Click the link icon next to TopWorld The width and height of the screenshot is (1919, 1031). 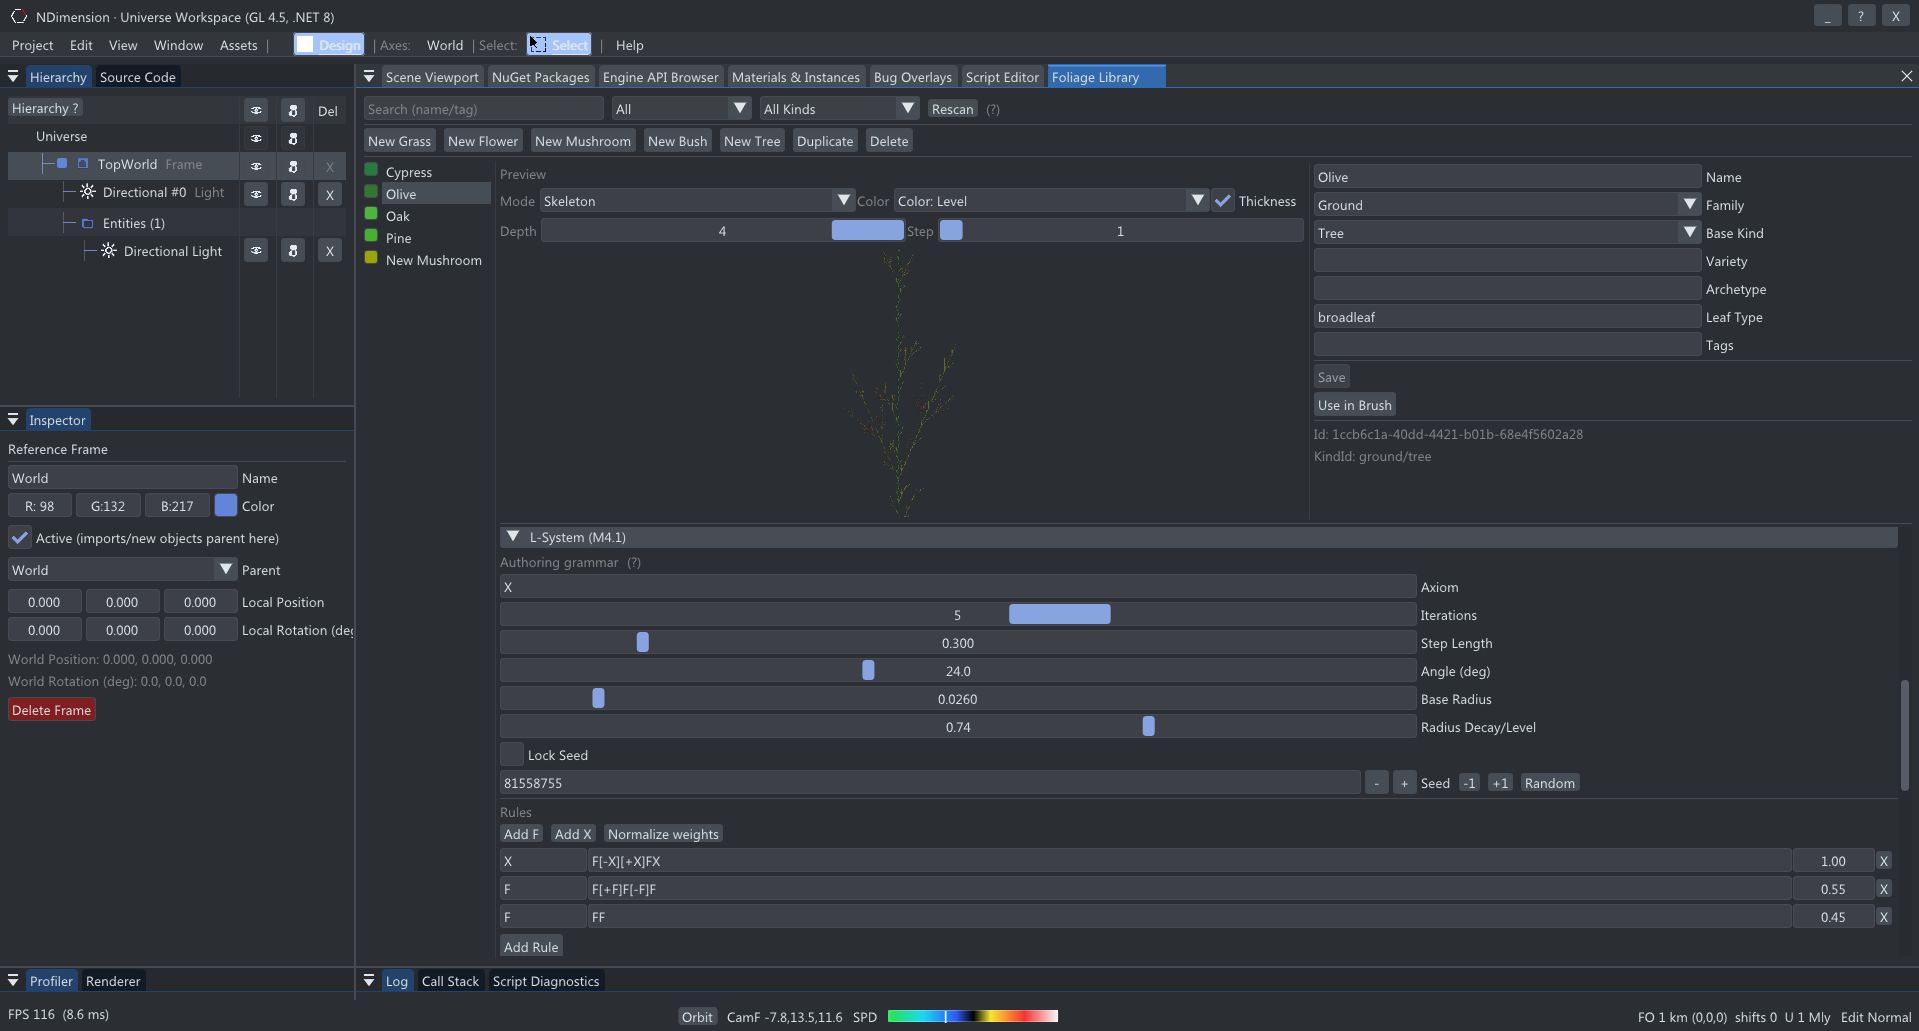tap(292, 166)
